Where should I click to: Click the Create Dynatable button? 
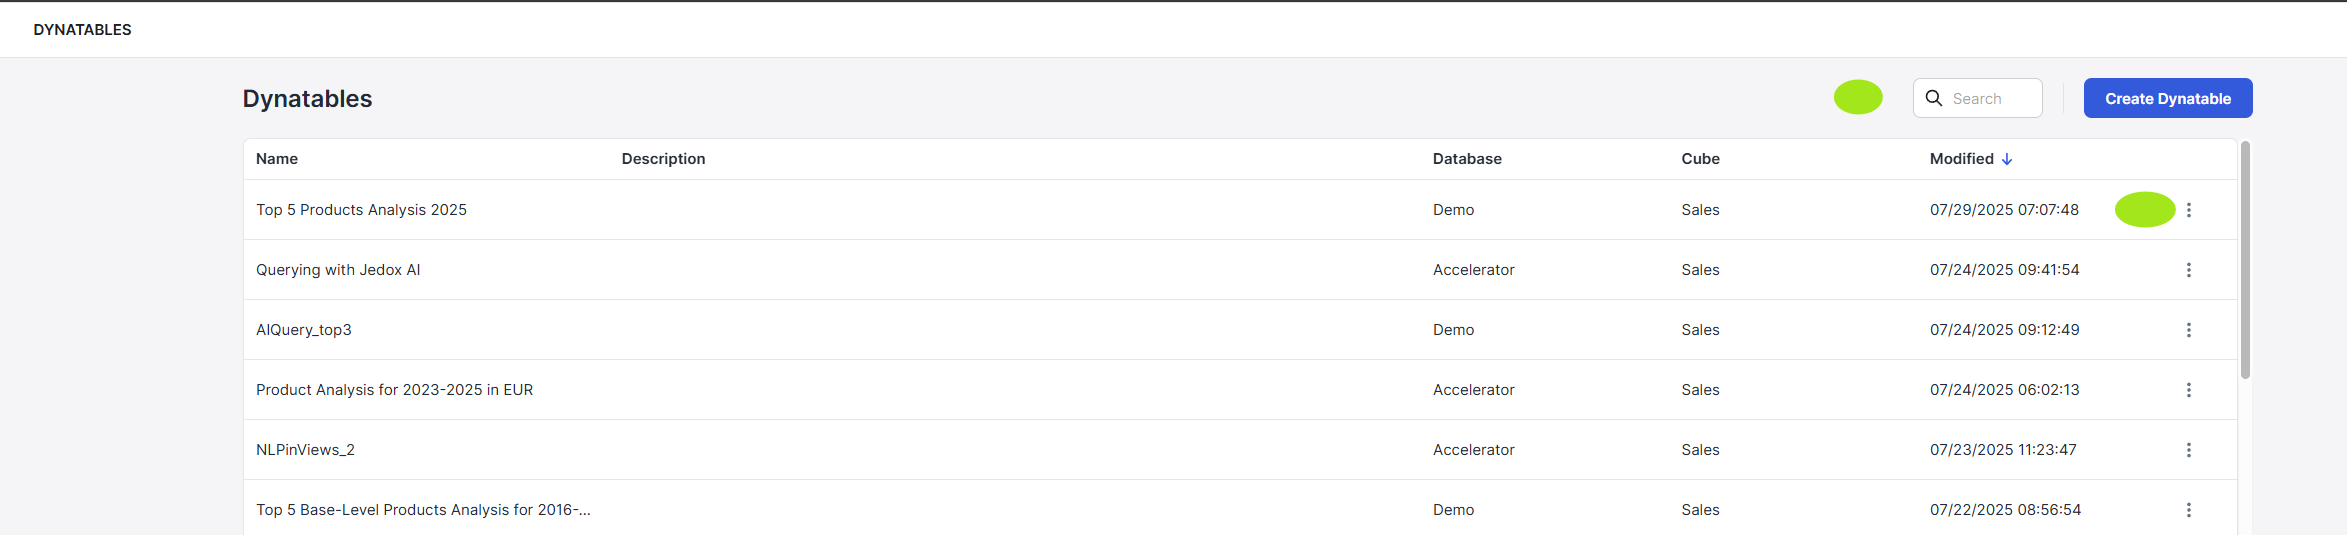(x=2167, y=98)
